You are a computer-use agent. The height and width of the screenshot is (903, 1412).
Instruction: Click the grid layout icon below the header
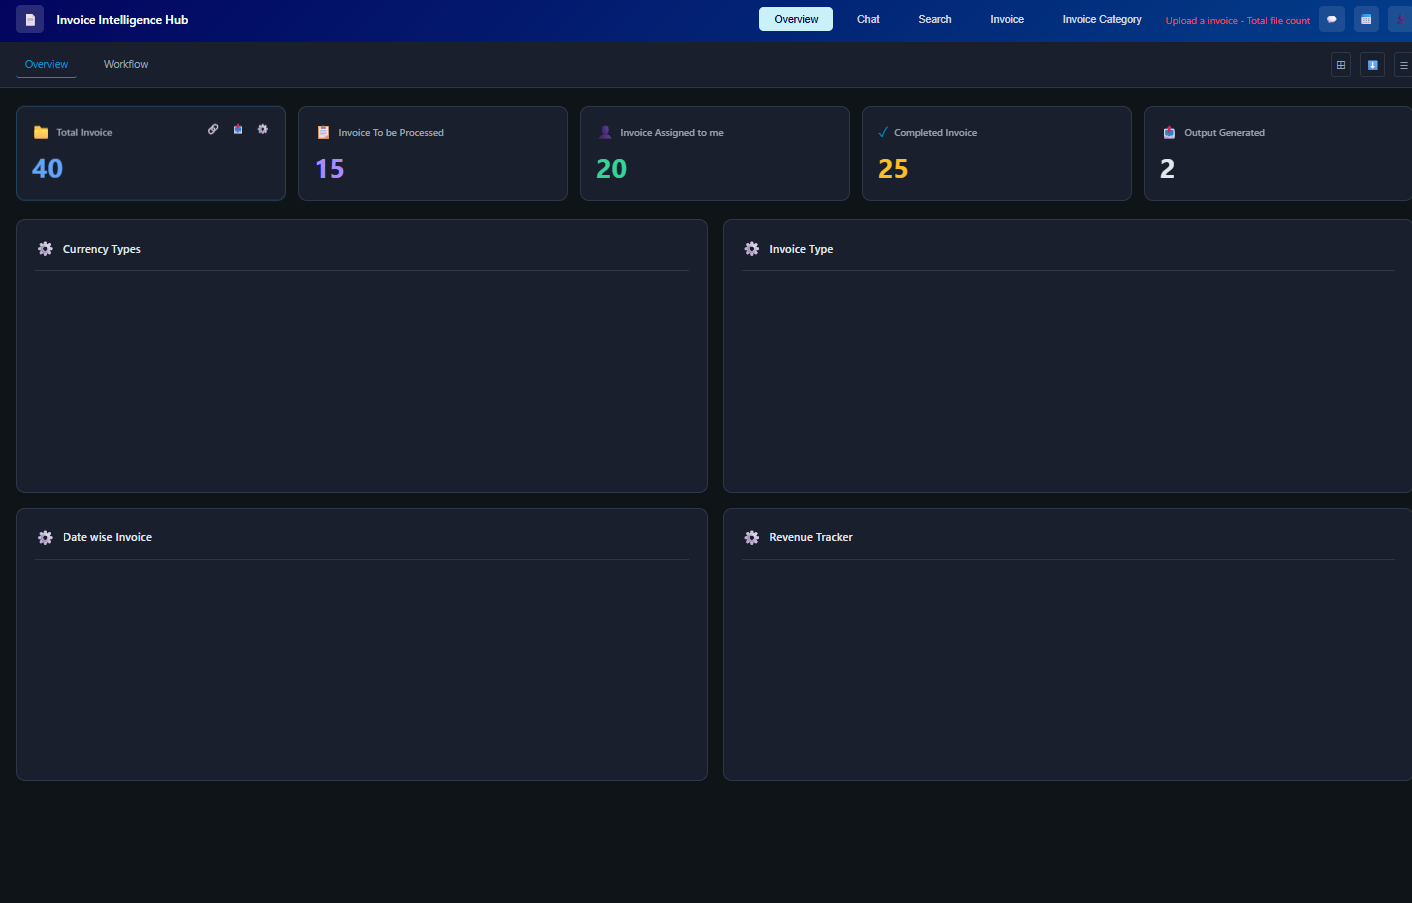click(1341, 64)
